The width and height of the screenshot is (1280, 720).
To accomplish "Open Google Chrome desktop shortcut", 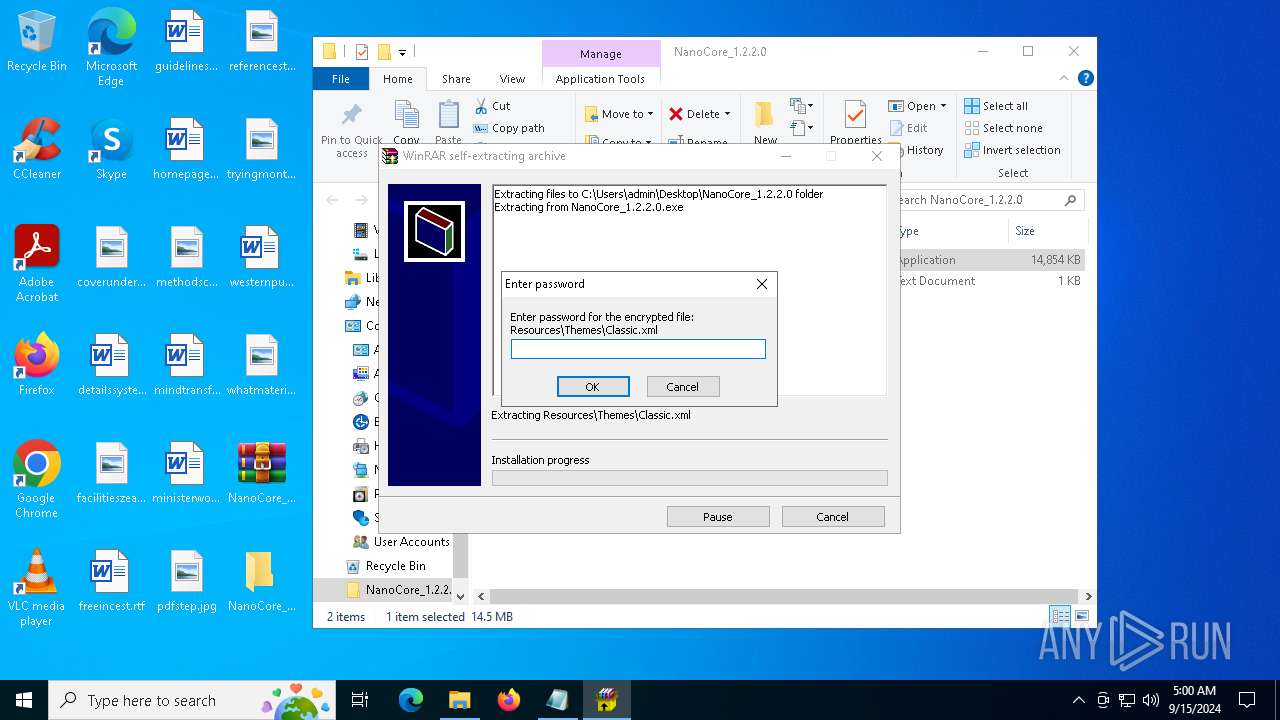I will click(x=37, y=480).
